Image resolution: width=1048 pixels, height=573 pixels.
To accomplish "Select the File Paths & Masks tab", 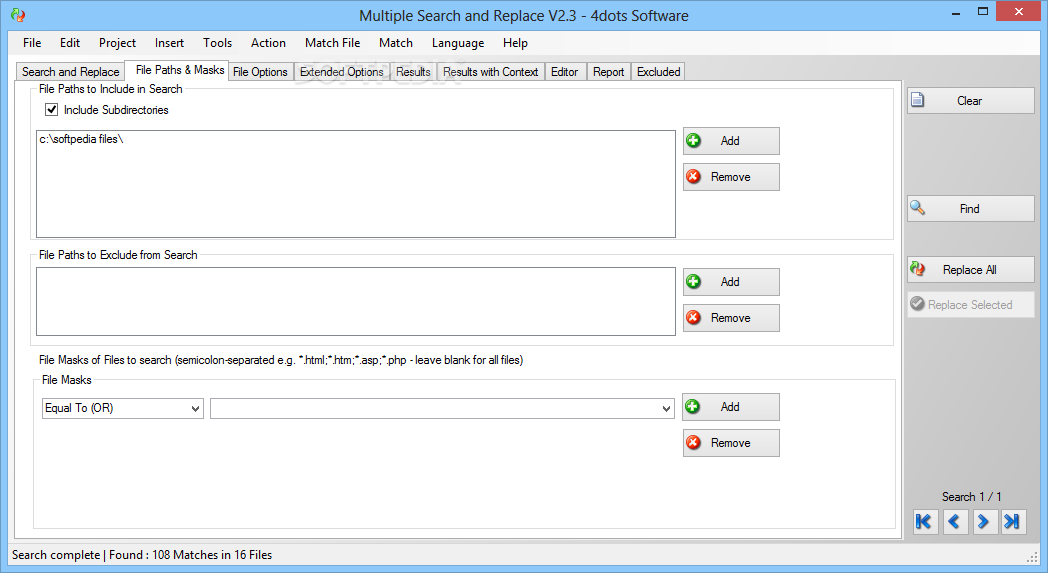I will [179, 70].
